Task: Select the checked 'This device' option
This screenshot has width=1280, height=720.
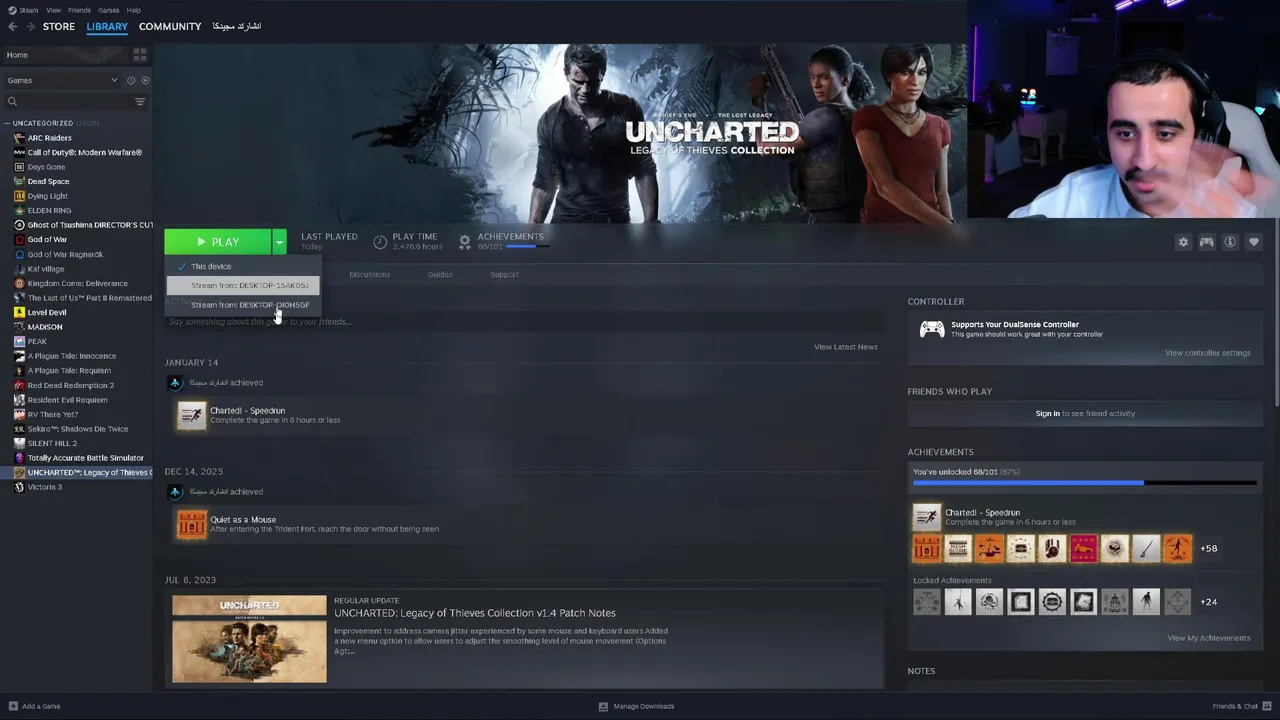Action: click(243, 267)
